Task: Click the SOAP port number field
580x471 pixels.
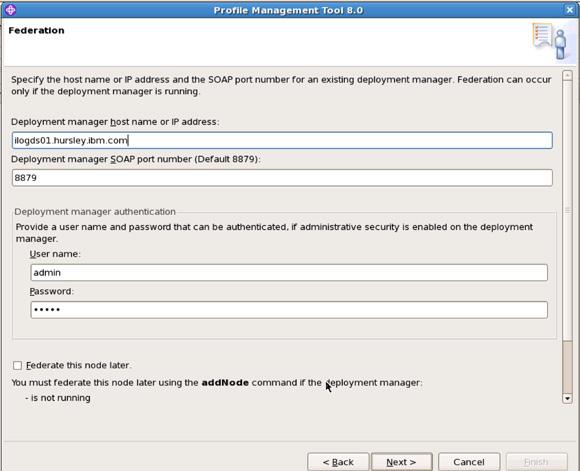Action: point(282,178)
